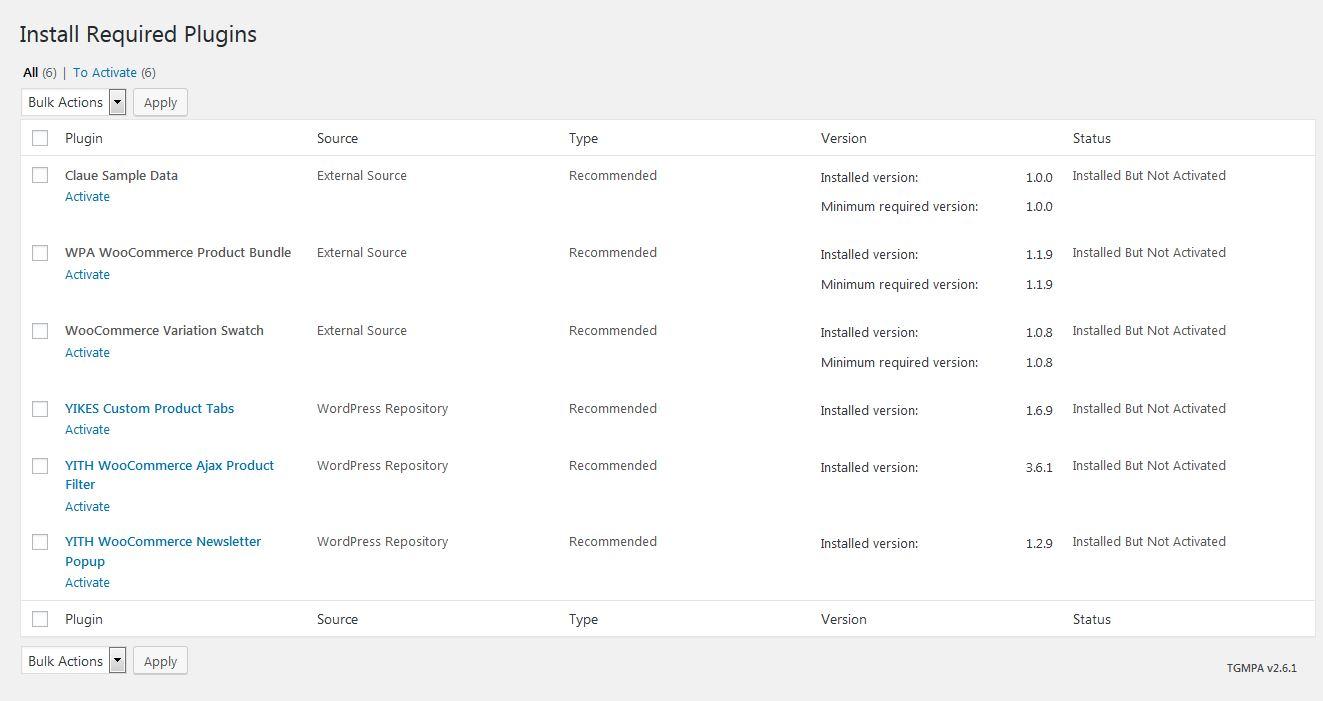This screenshot has height=701, width=1323.
Task: Activate YITH WooCommerce Ajax Product Filter
Action: click(87, 506)
